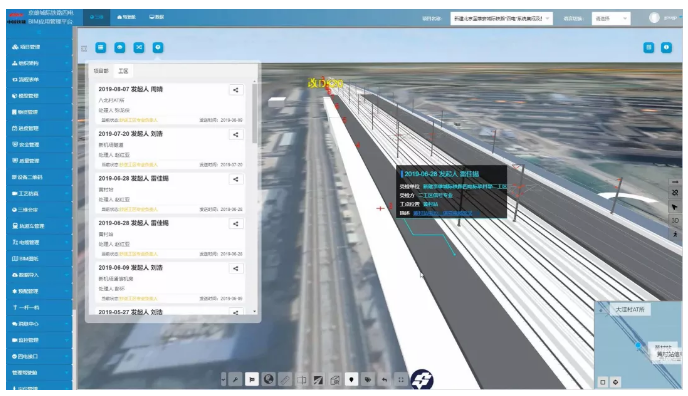Click the list panel's vertical scrollbar thumb
The width and height of the screenshot is (688, 396).
pos(254,113)
